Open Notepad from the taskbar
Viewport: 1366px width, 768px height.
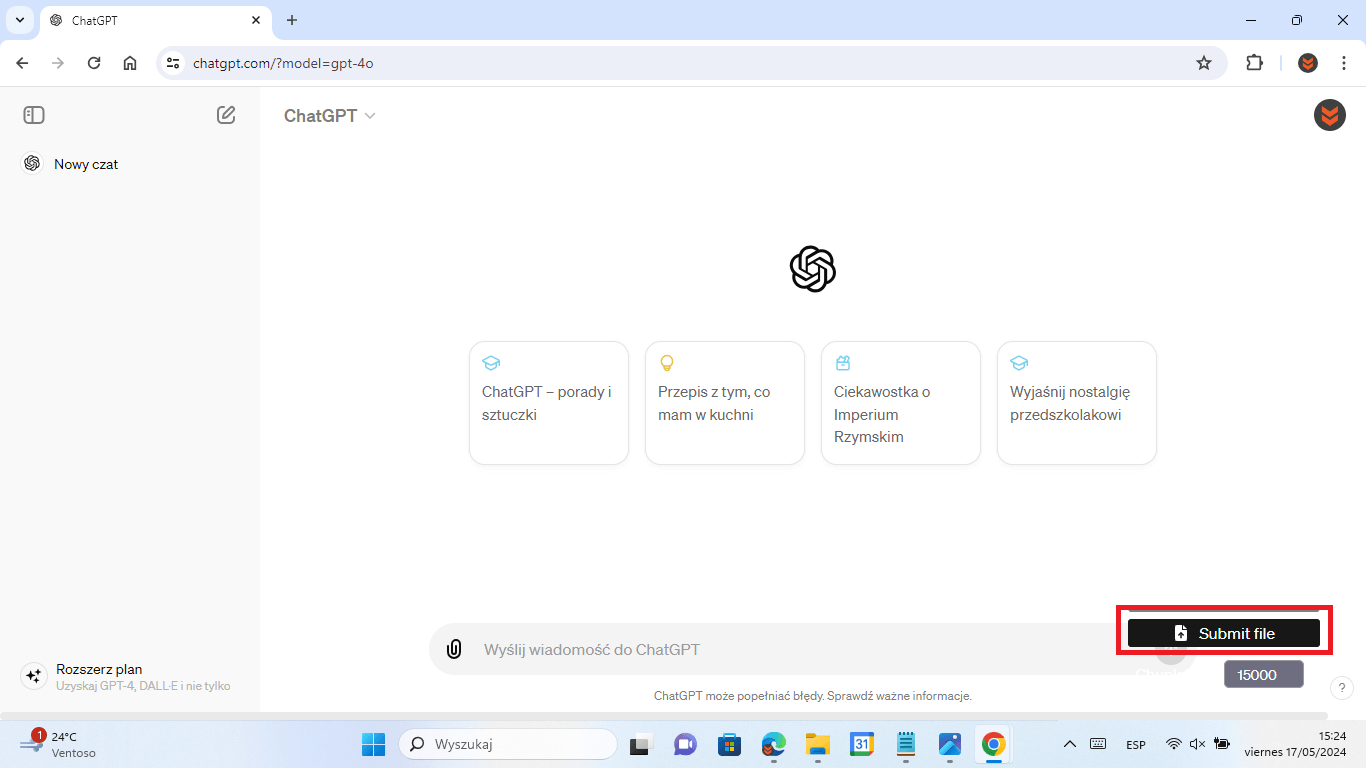point(906,744)
